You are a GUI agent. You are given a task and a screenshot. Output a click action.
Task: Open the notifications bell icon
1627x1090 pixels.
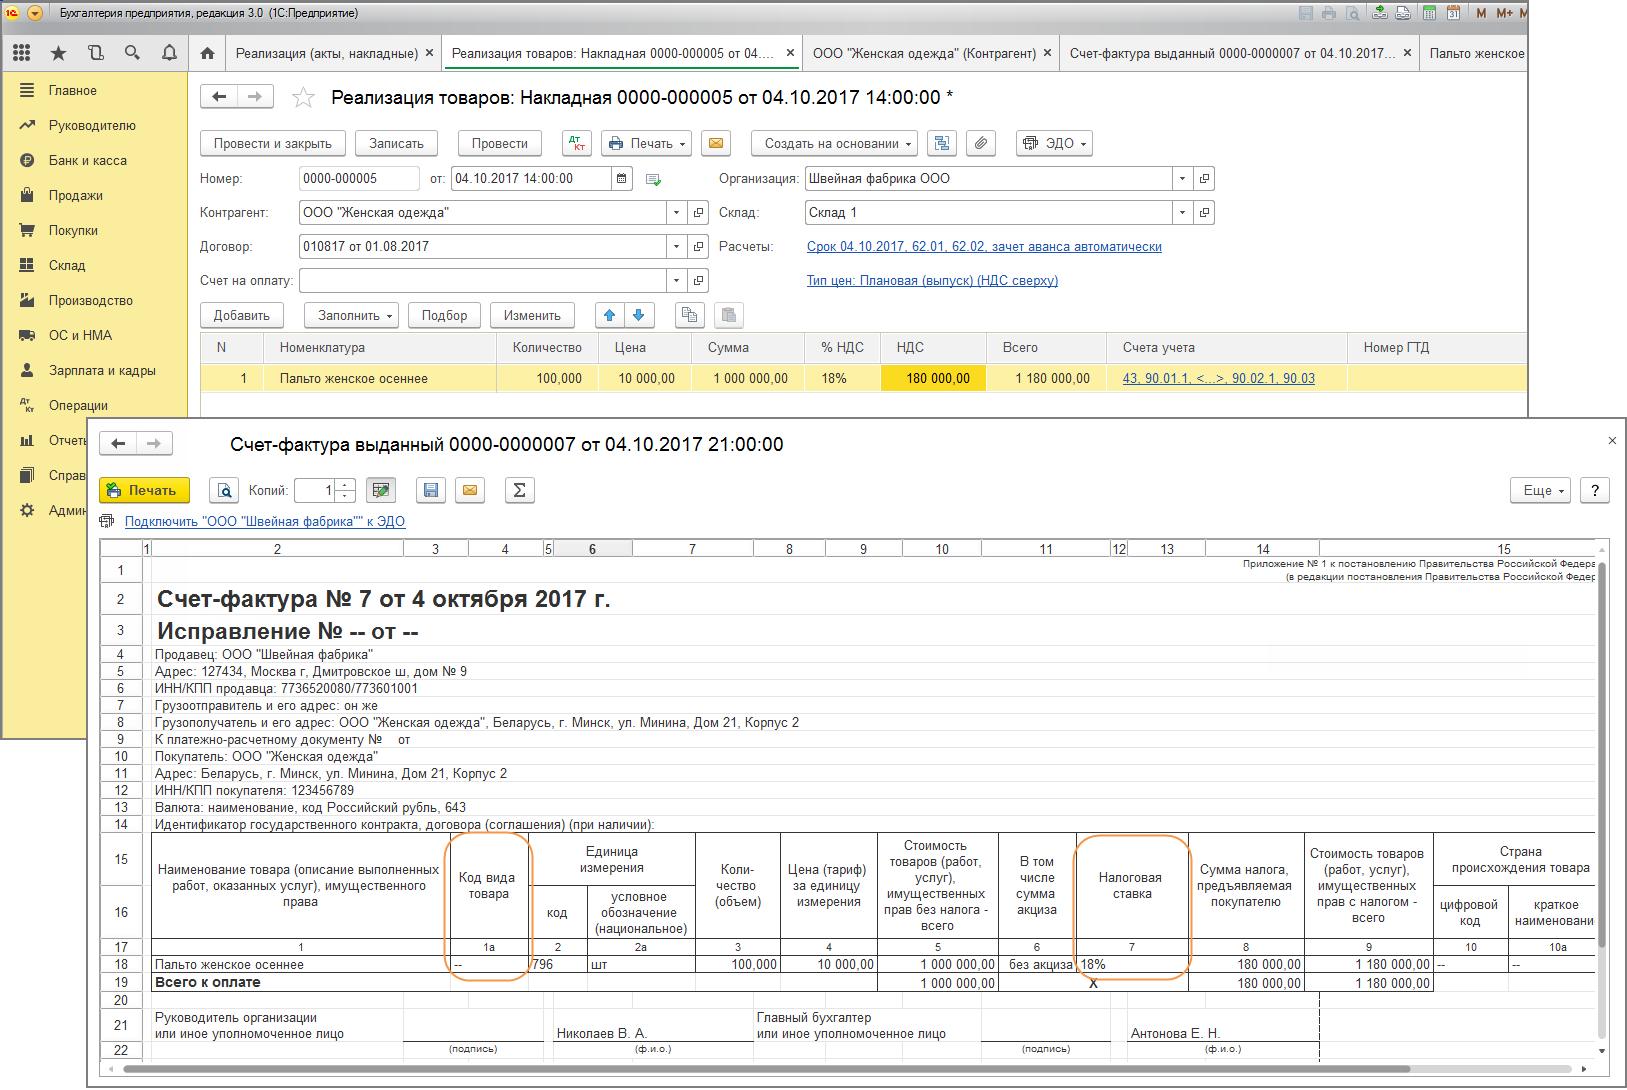(x=169, y=53)
